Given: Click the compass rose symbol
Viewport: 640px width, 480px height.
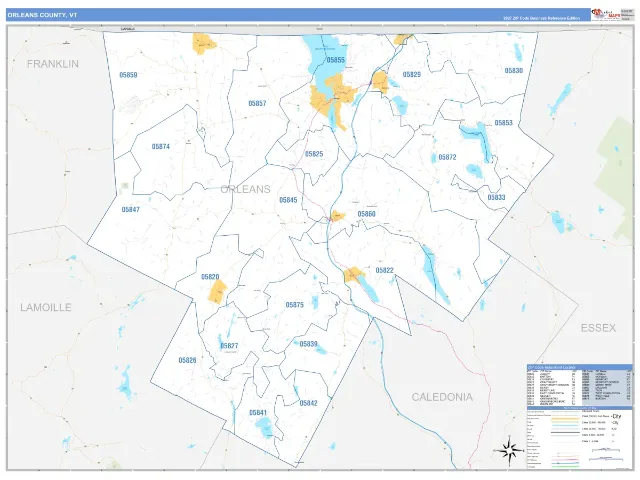Looking at the screenshot, I should [509, 450].
